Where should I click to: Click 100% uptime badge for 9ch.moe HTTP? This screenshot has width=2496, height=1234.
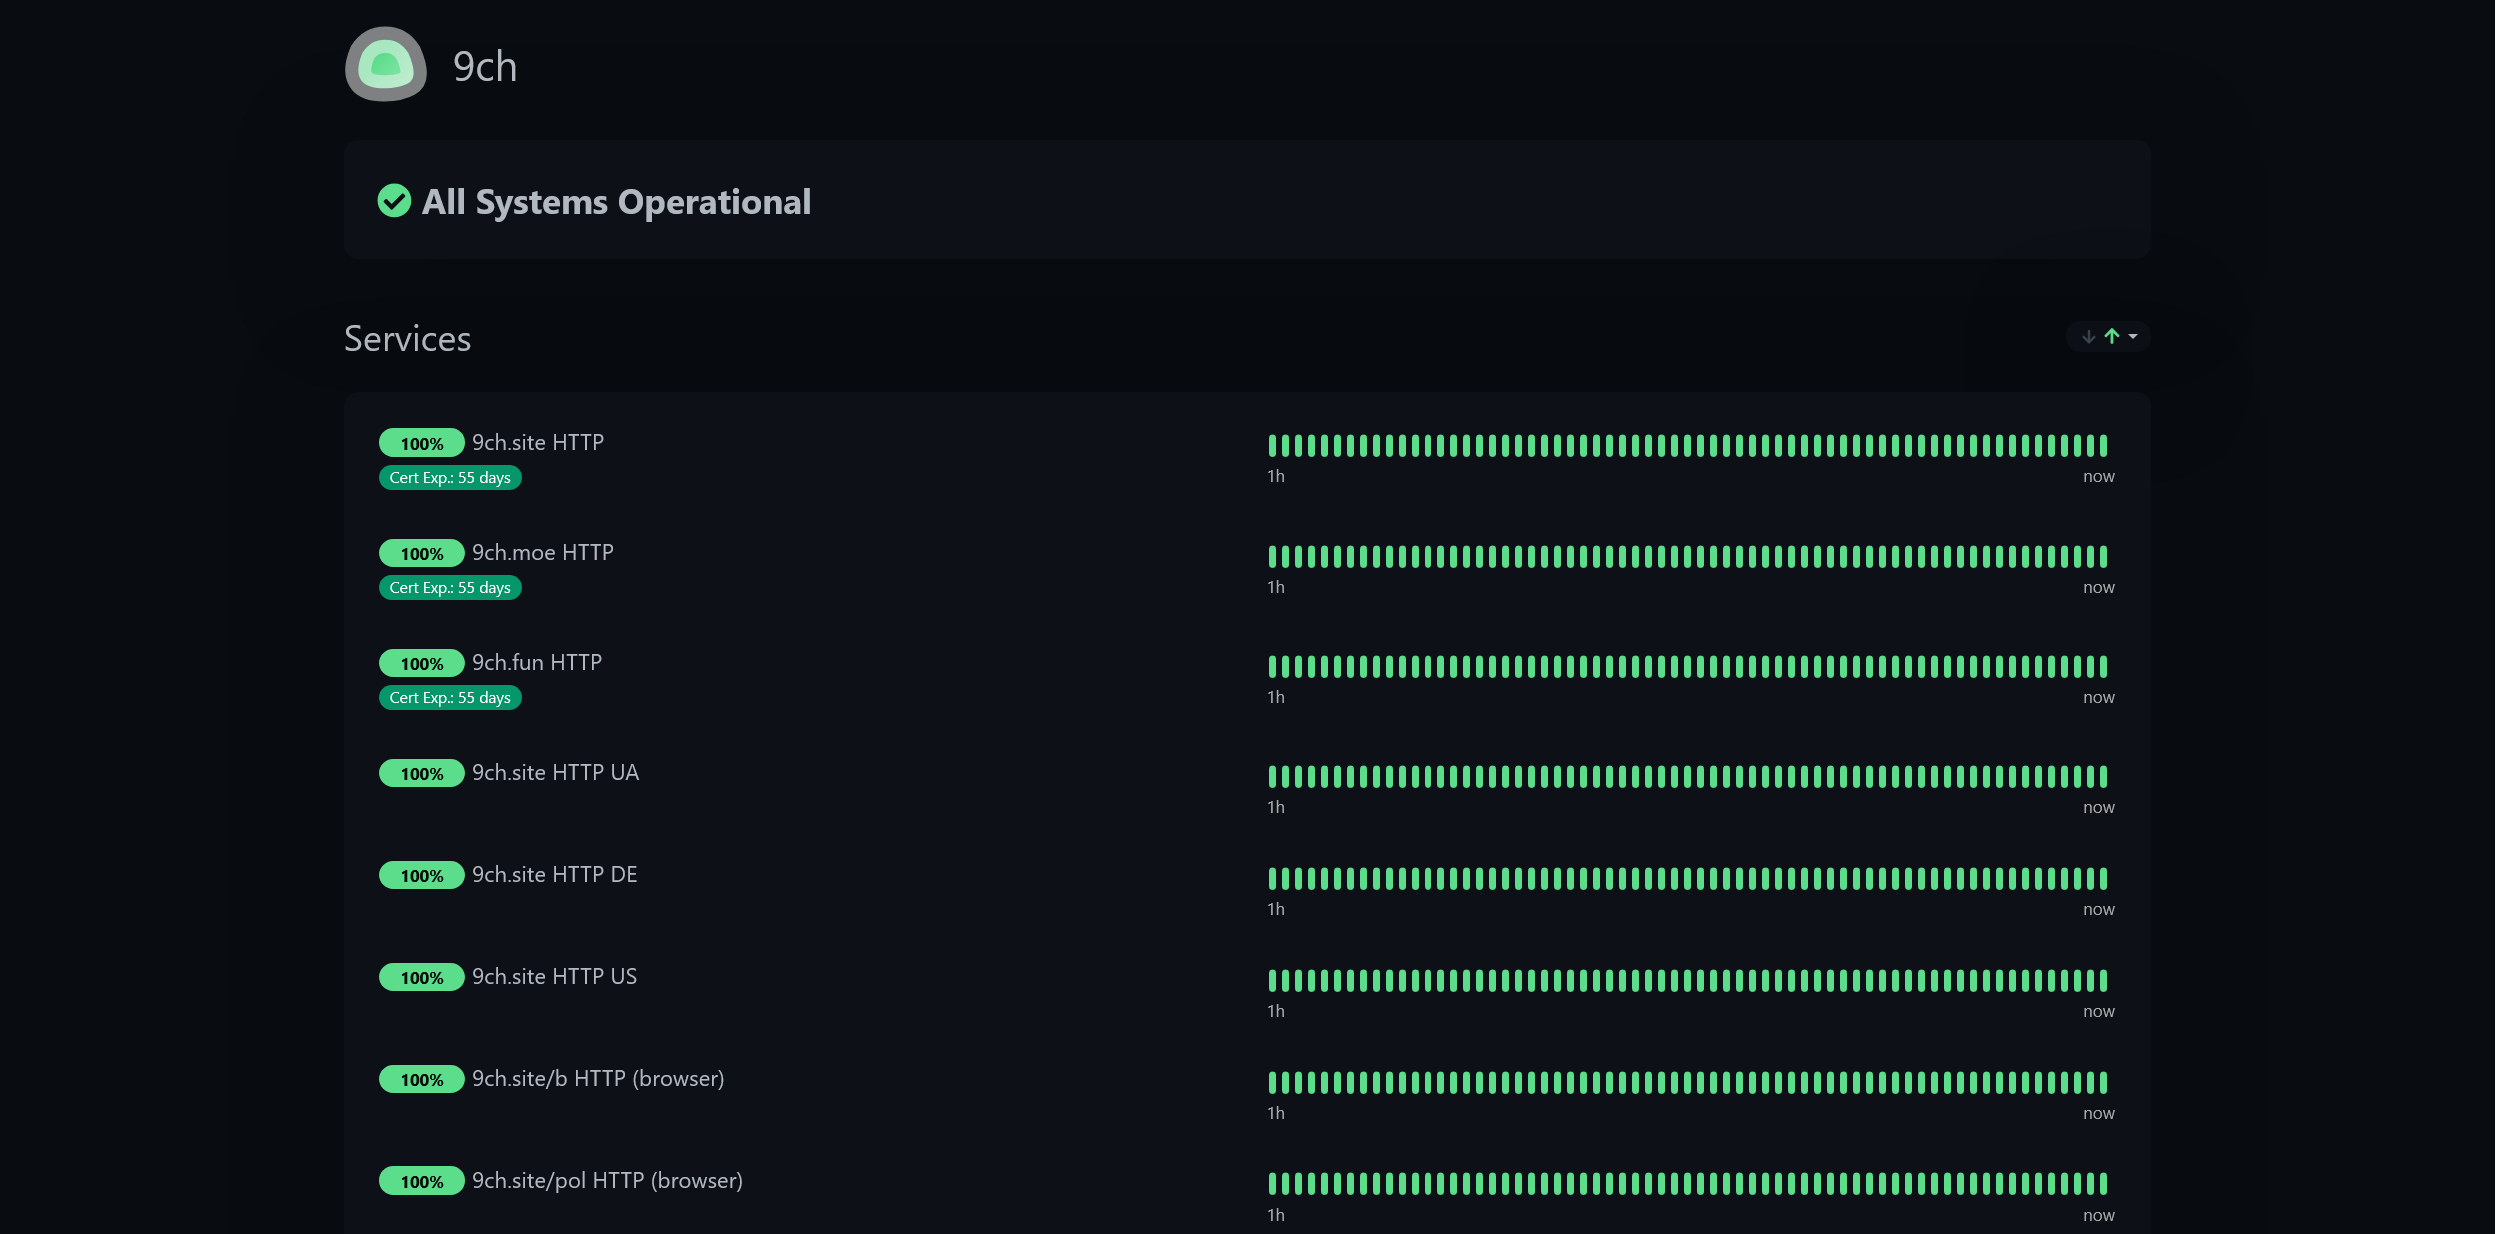point(421,553)
